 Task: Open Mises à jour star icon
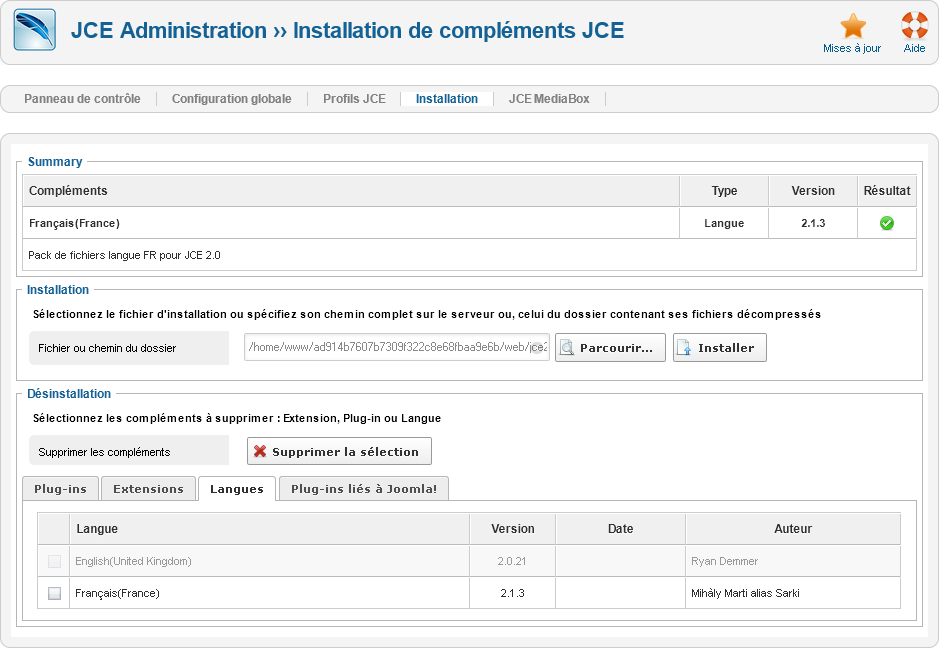click(852, 26)
